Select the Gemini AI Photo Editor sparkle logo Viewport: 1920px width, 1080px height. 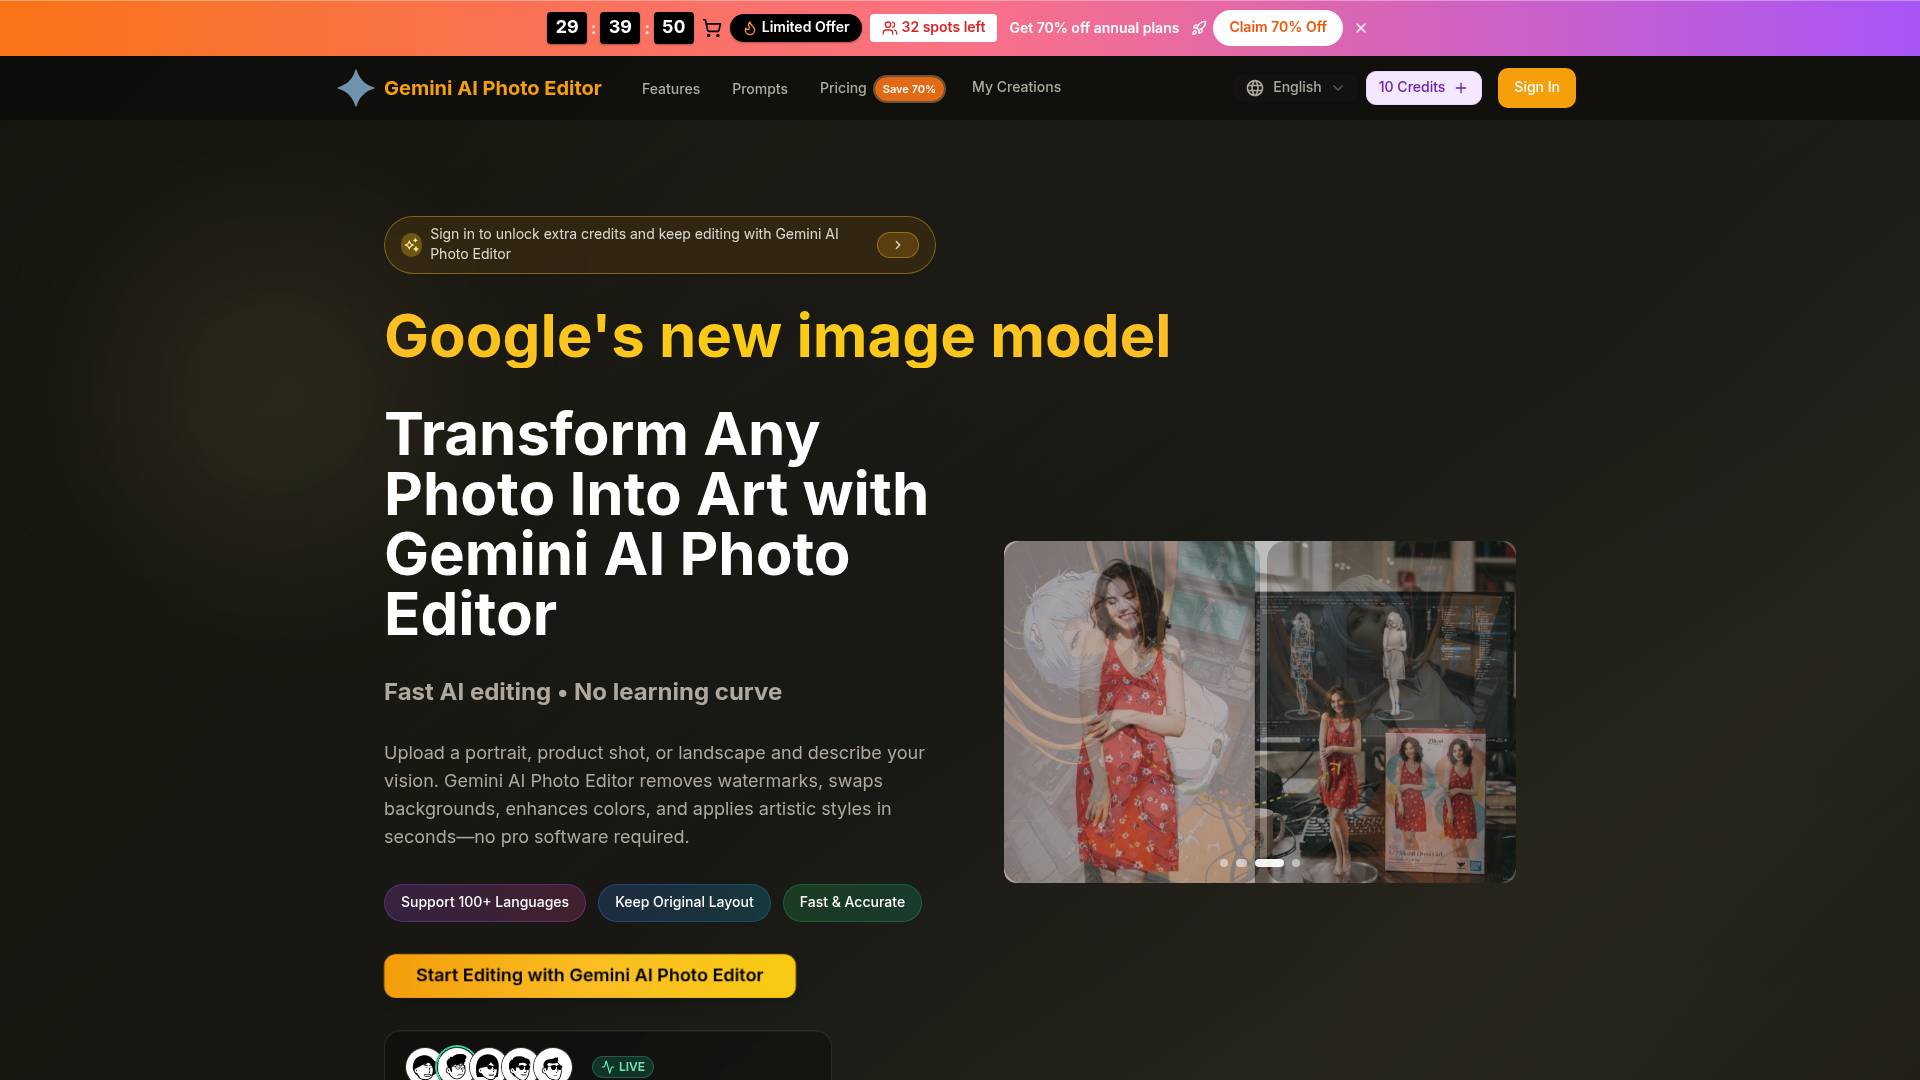(x=355, y=87)
